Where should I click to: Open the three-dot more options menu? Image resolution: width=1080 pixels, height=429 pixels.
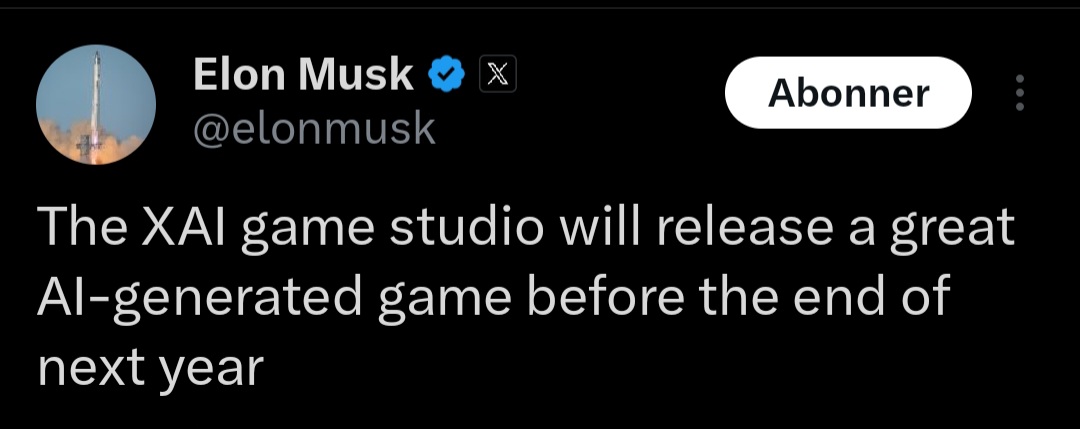1020,93
